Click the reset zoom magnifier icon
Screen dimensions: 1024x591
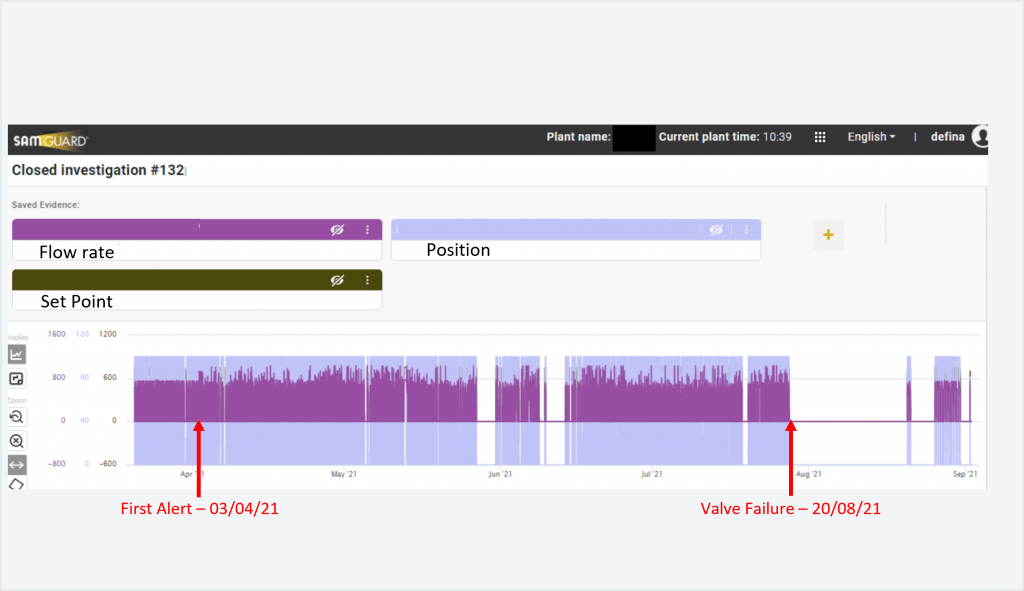tap(16, 417)
